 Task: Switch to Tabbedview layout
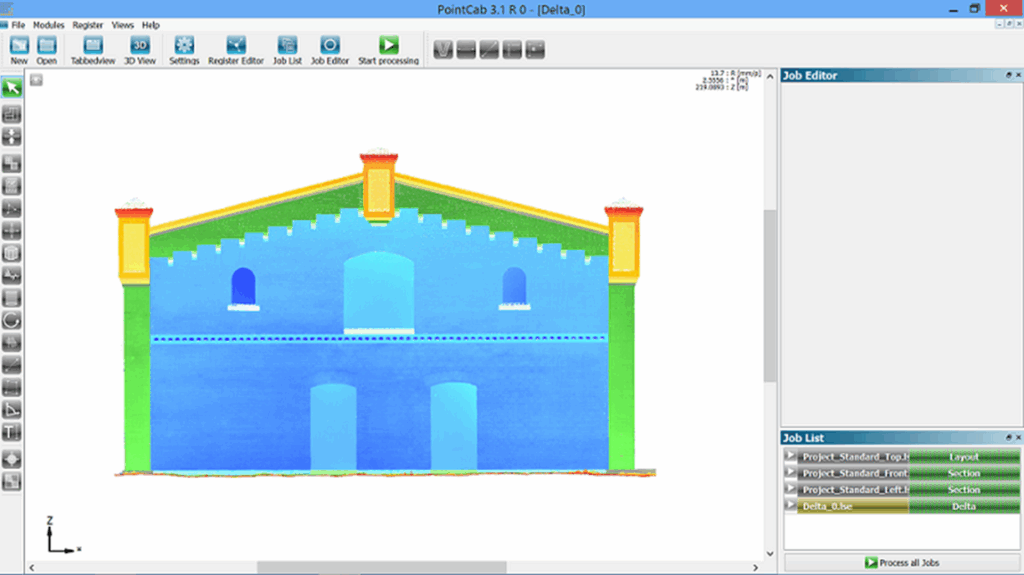pos(92,46)
